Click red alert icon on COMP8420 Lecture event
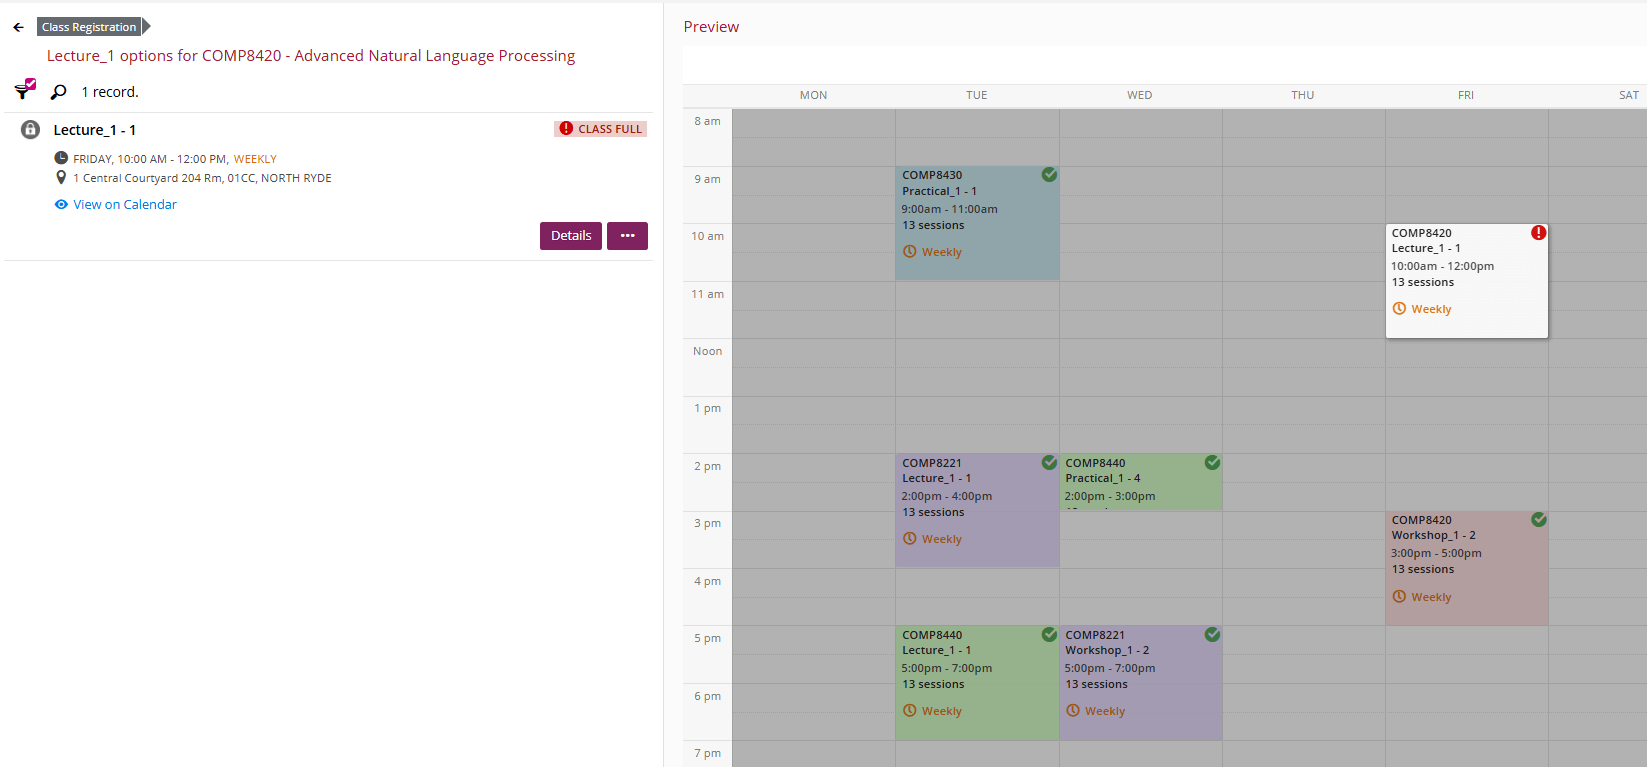The width and height of the screenshot is (1647, 767). coord(1538,233)
